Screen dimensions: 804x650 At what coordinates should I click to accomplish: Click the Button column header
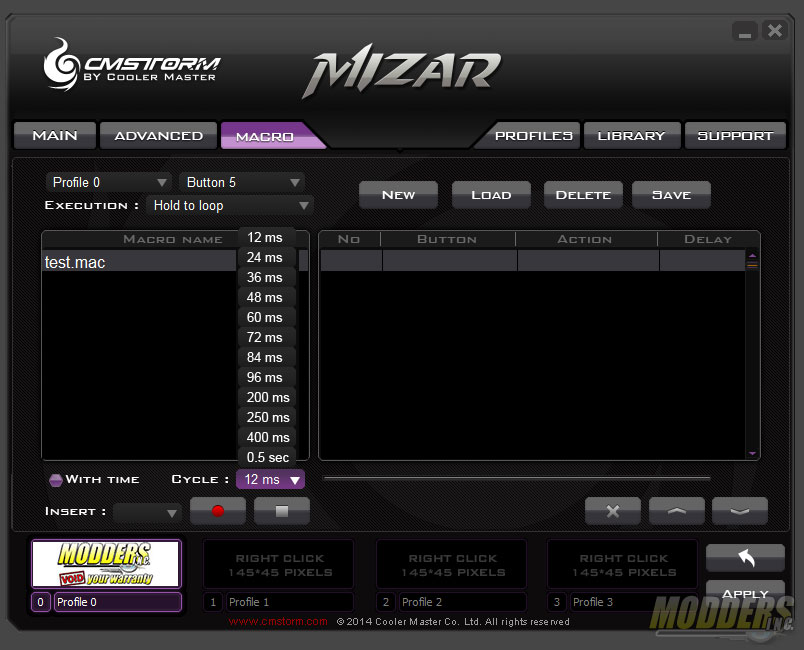point(448,239)
